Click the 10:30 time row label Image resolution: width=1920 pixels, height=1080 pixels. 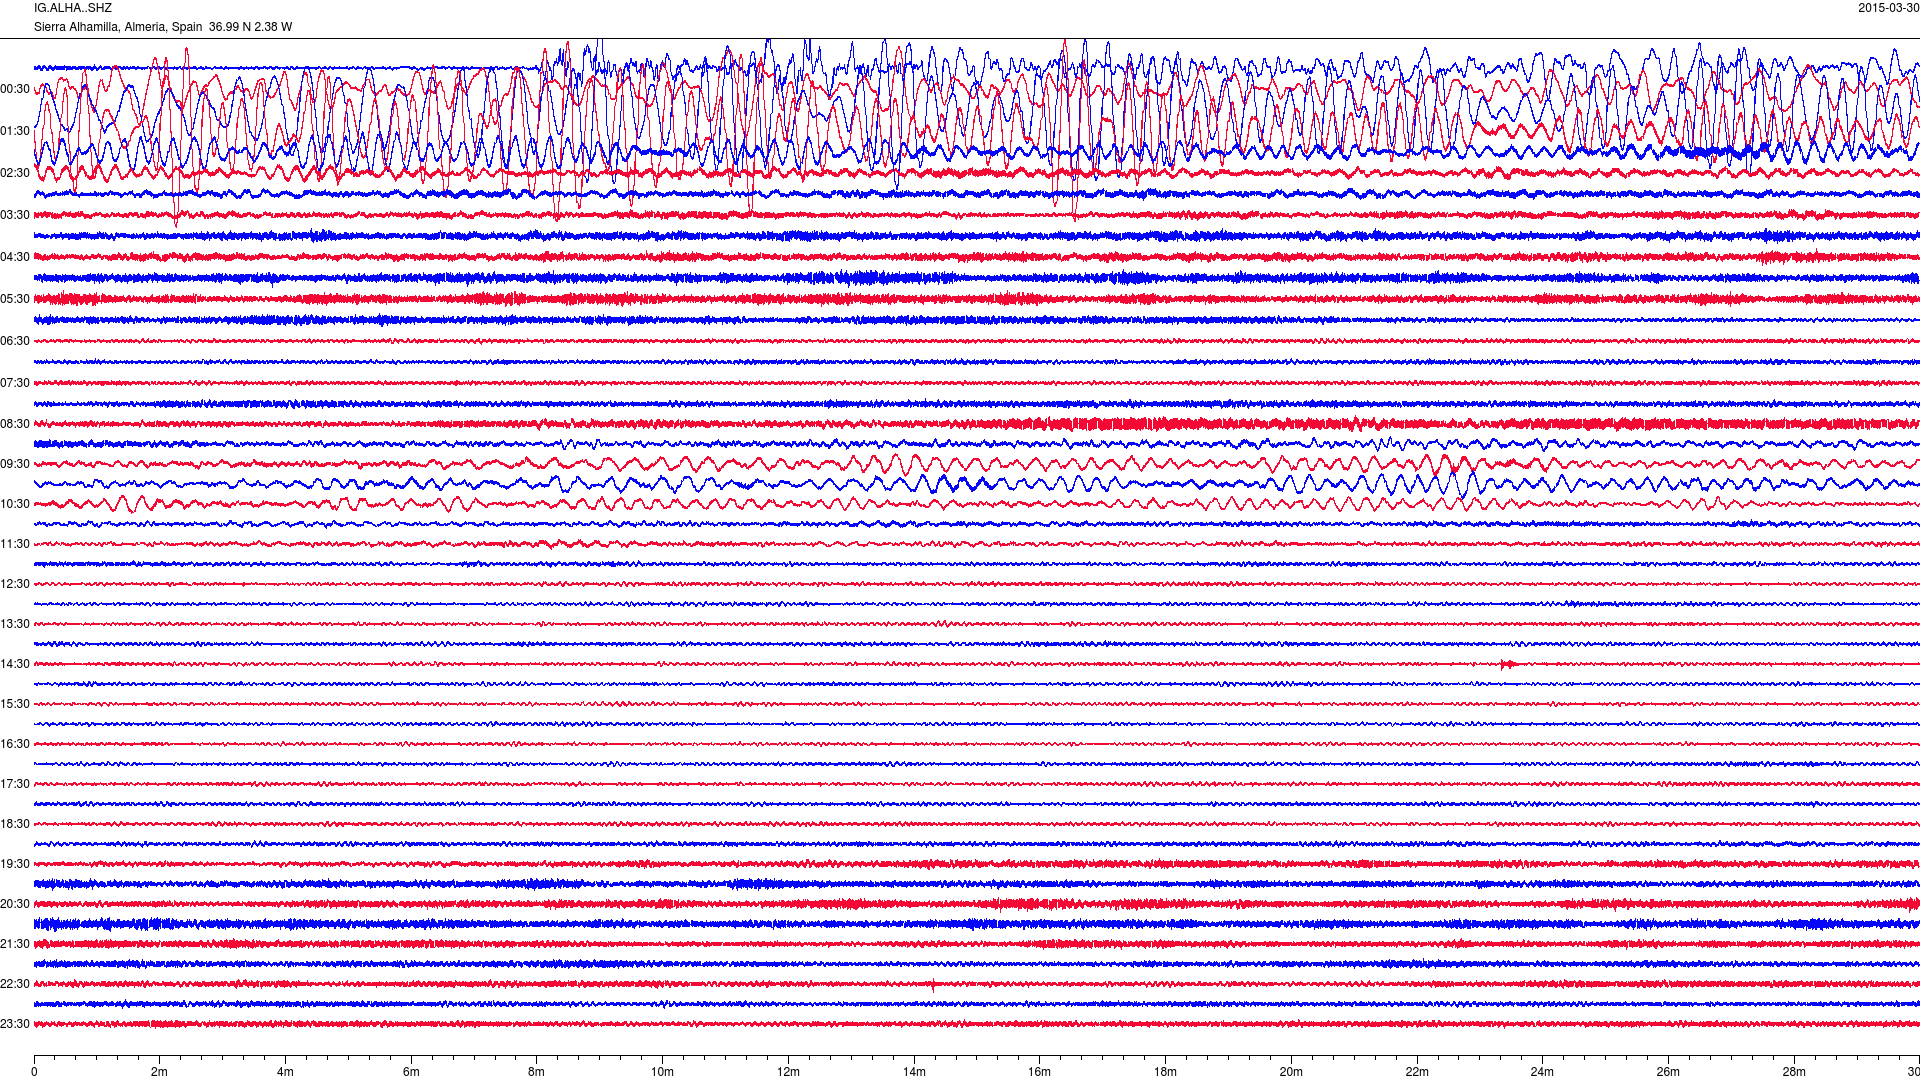tap(15, 504)
